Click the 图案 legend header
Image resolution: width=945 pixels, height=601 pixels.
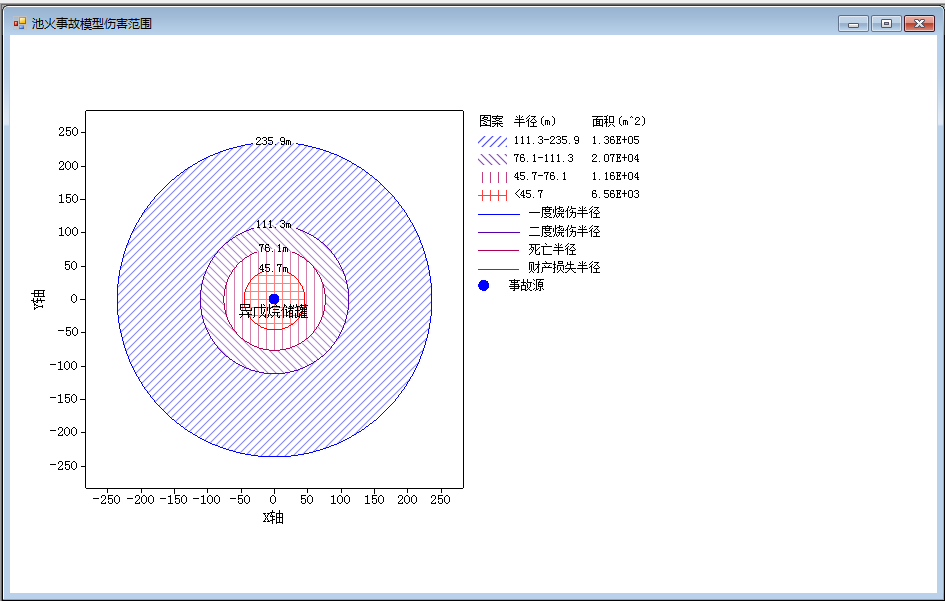pyautogui.click(x=491, y=122)
